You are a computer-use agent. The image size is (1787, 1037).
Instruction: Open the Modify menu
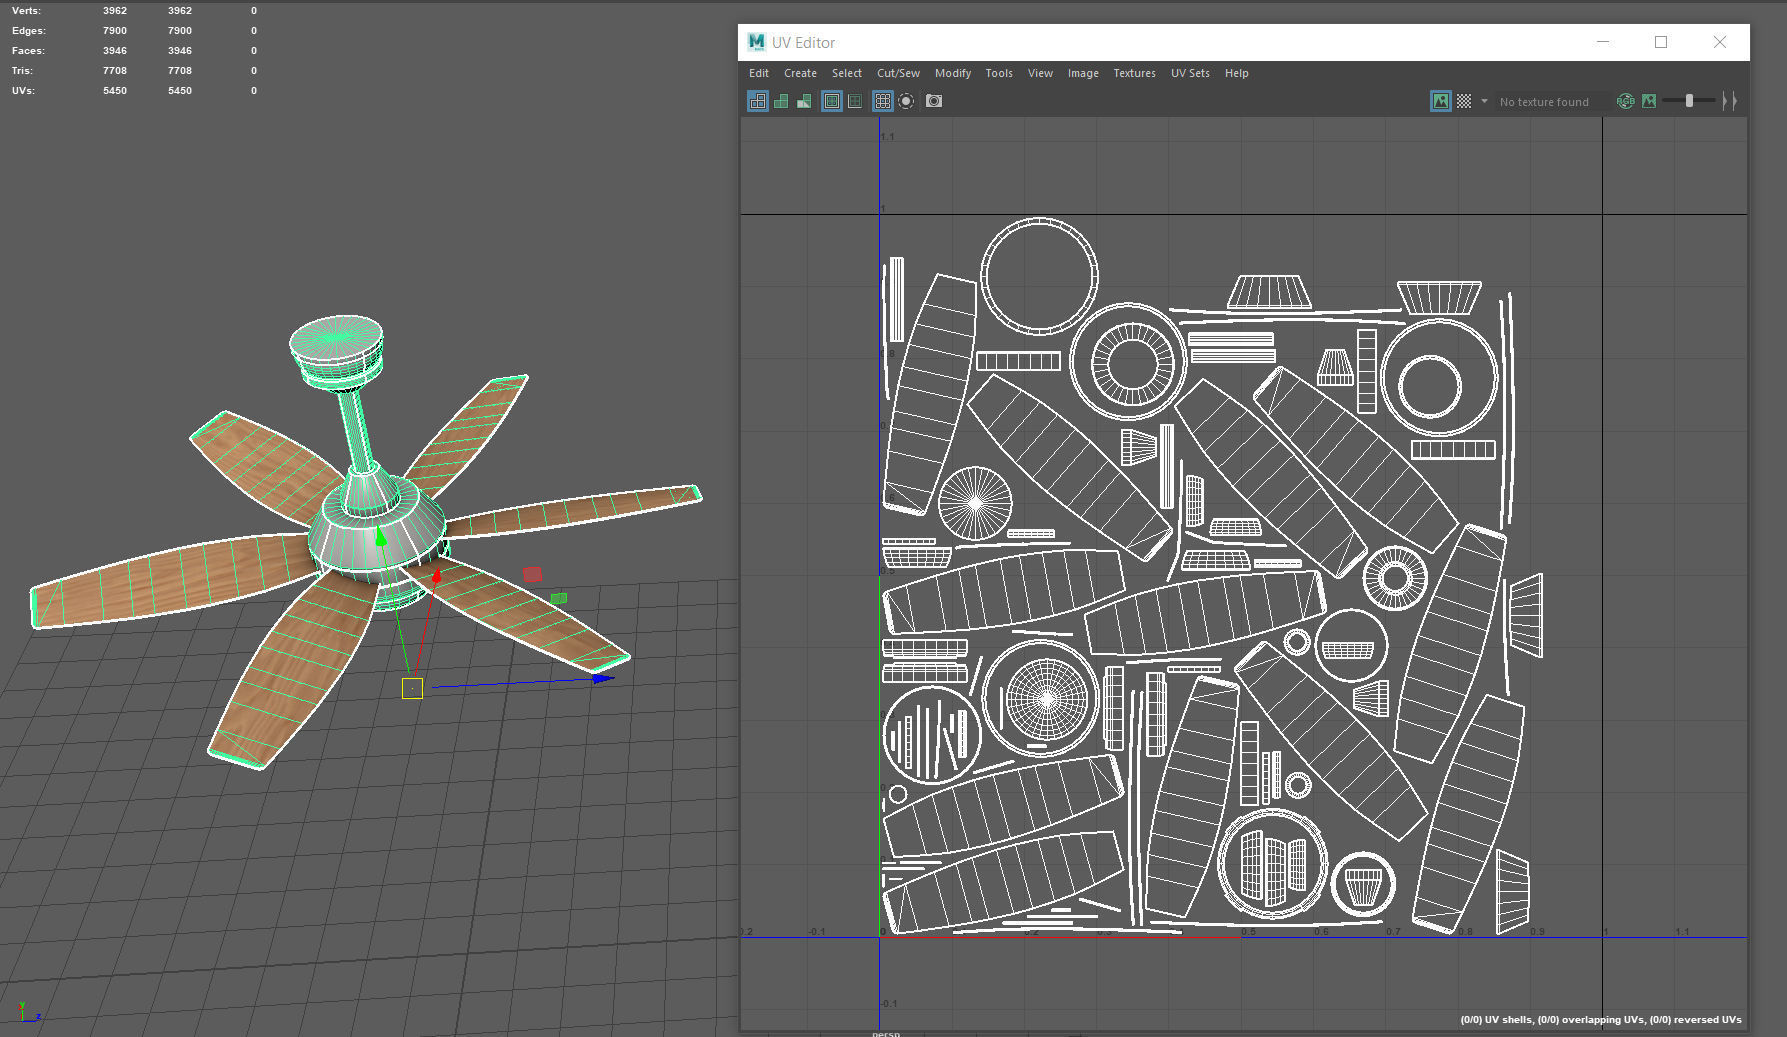[953, 73]
